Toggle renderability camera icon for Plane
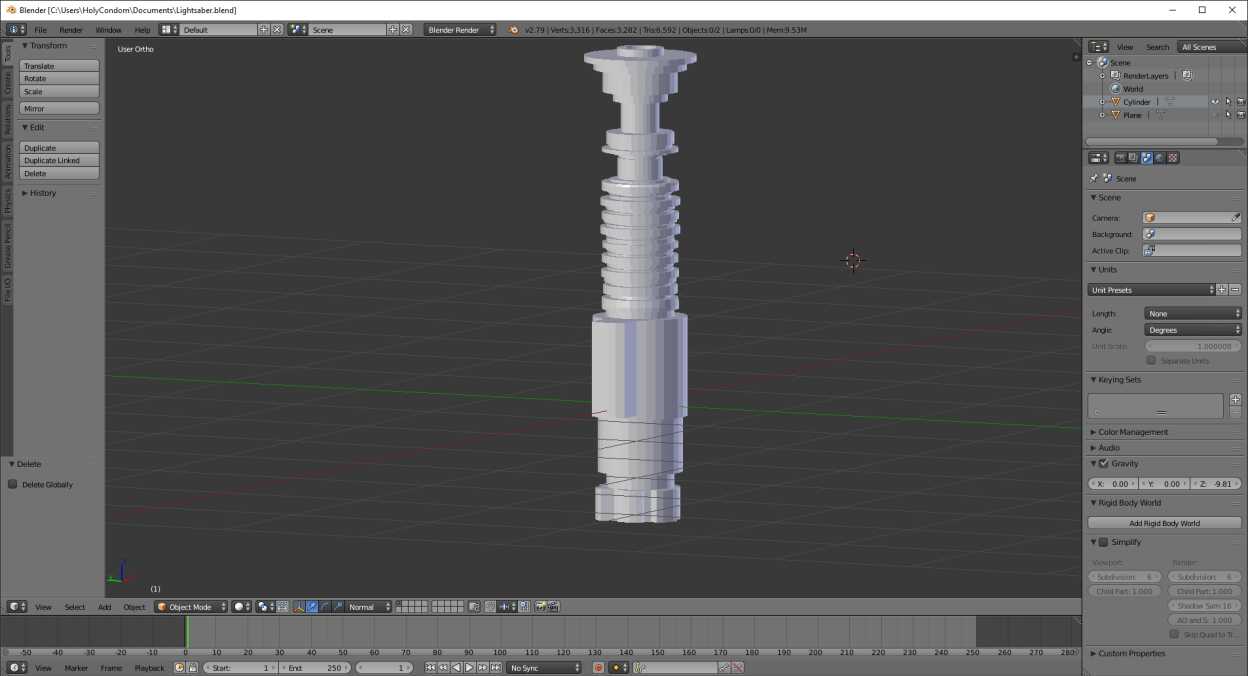Viewport: 1248px width, 676px height. point(1241,115)
